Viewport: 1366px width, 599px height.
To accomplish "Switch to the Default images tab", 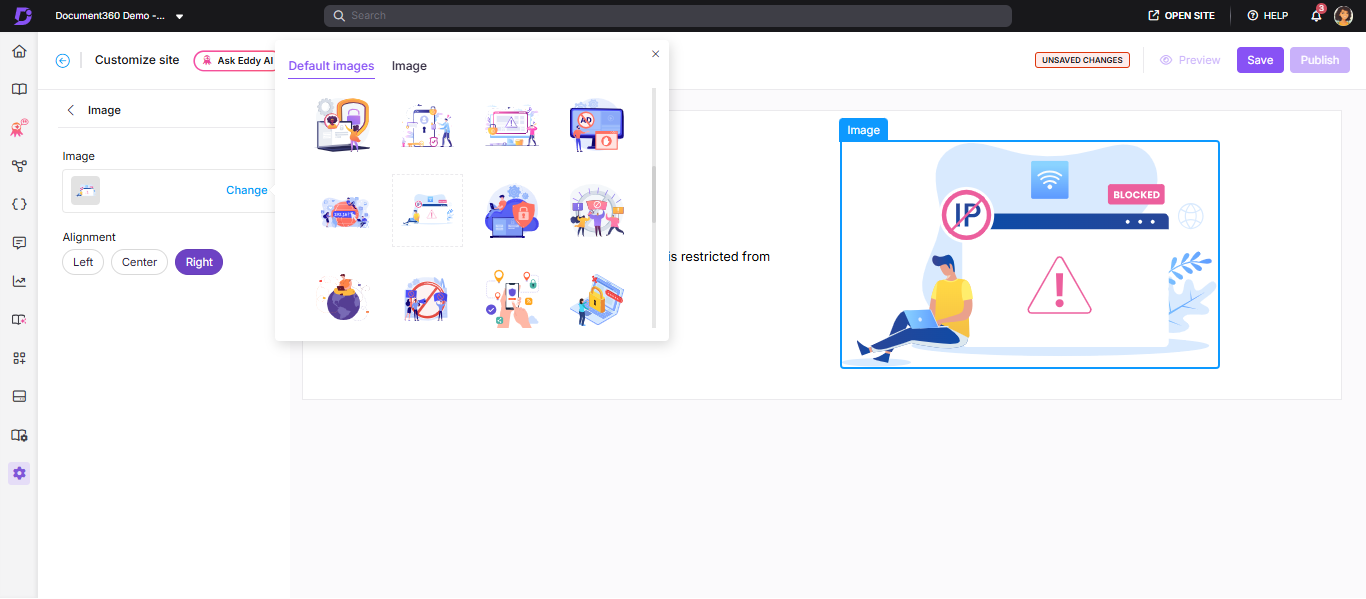I will click(331, 66).
